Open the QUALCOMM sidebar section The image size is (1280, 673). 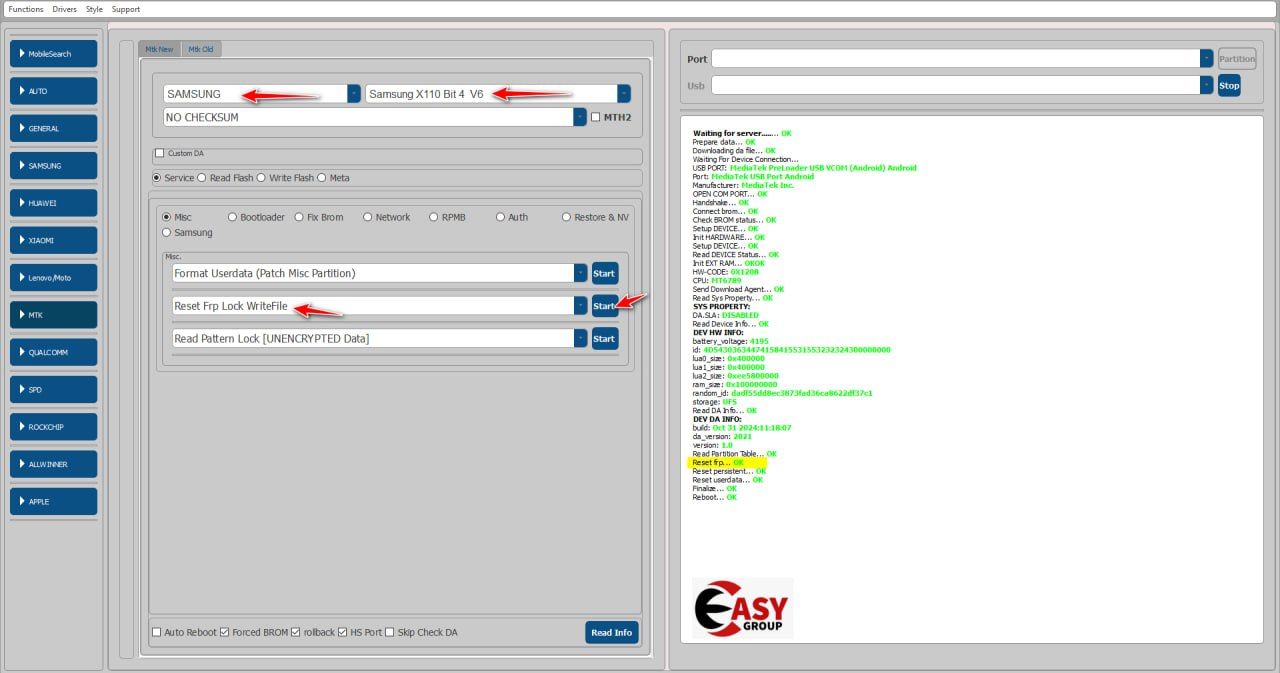tap(54, 352)
